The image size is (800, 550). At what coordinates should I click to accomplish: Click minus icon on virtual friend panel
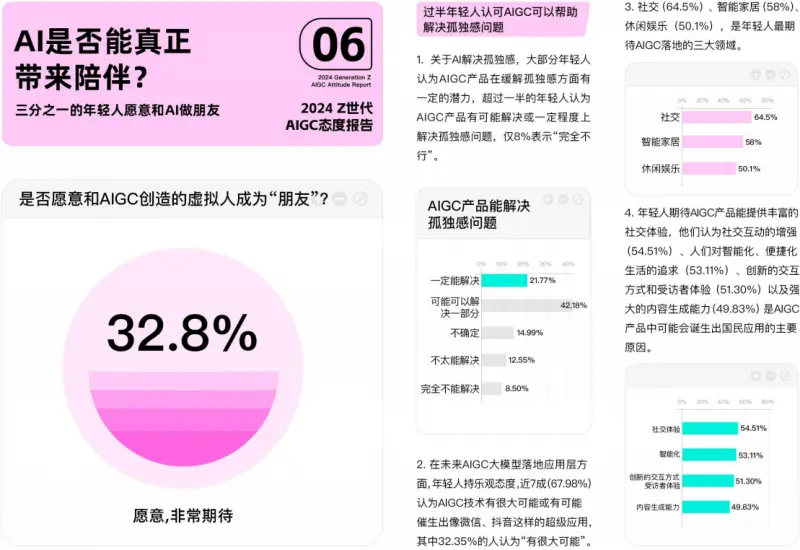tap(341, 199)
